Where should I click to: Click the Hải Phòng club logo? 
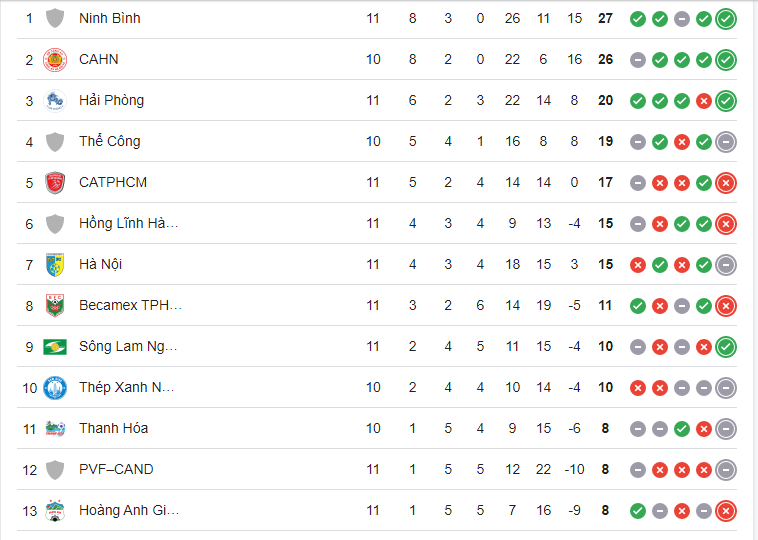coord(55,100)
